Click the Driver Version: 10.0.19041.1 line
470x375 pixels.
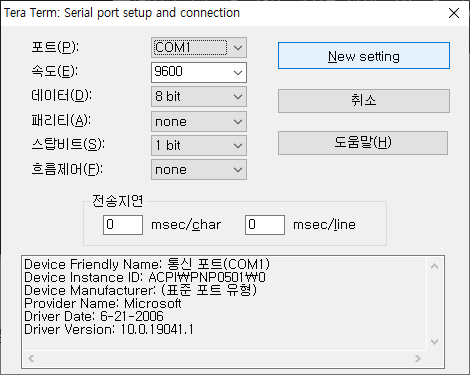[x=109, y=329]
